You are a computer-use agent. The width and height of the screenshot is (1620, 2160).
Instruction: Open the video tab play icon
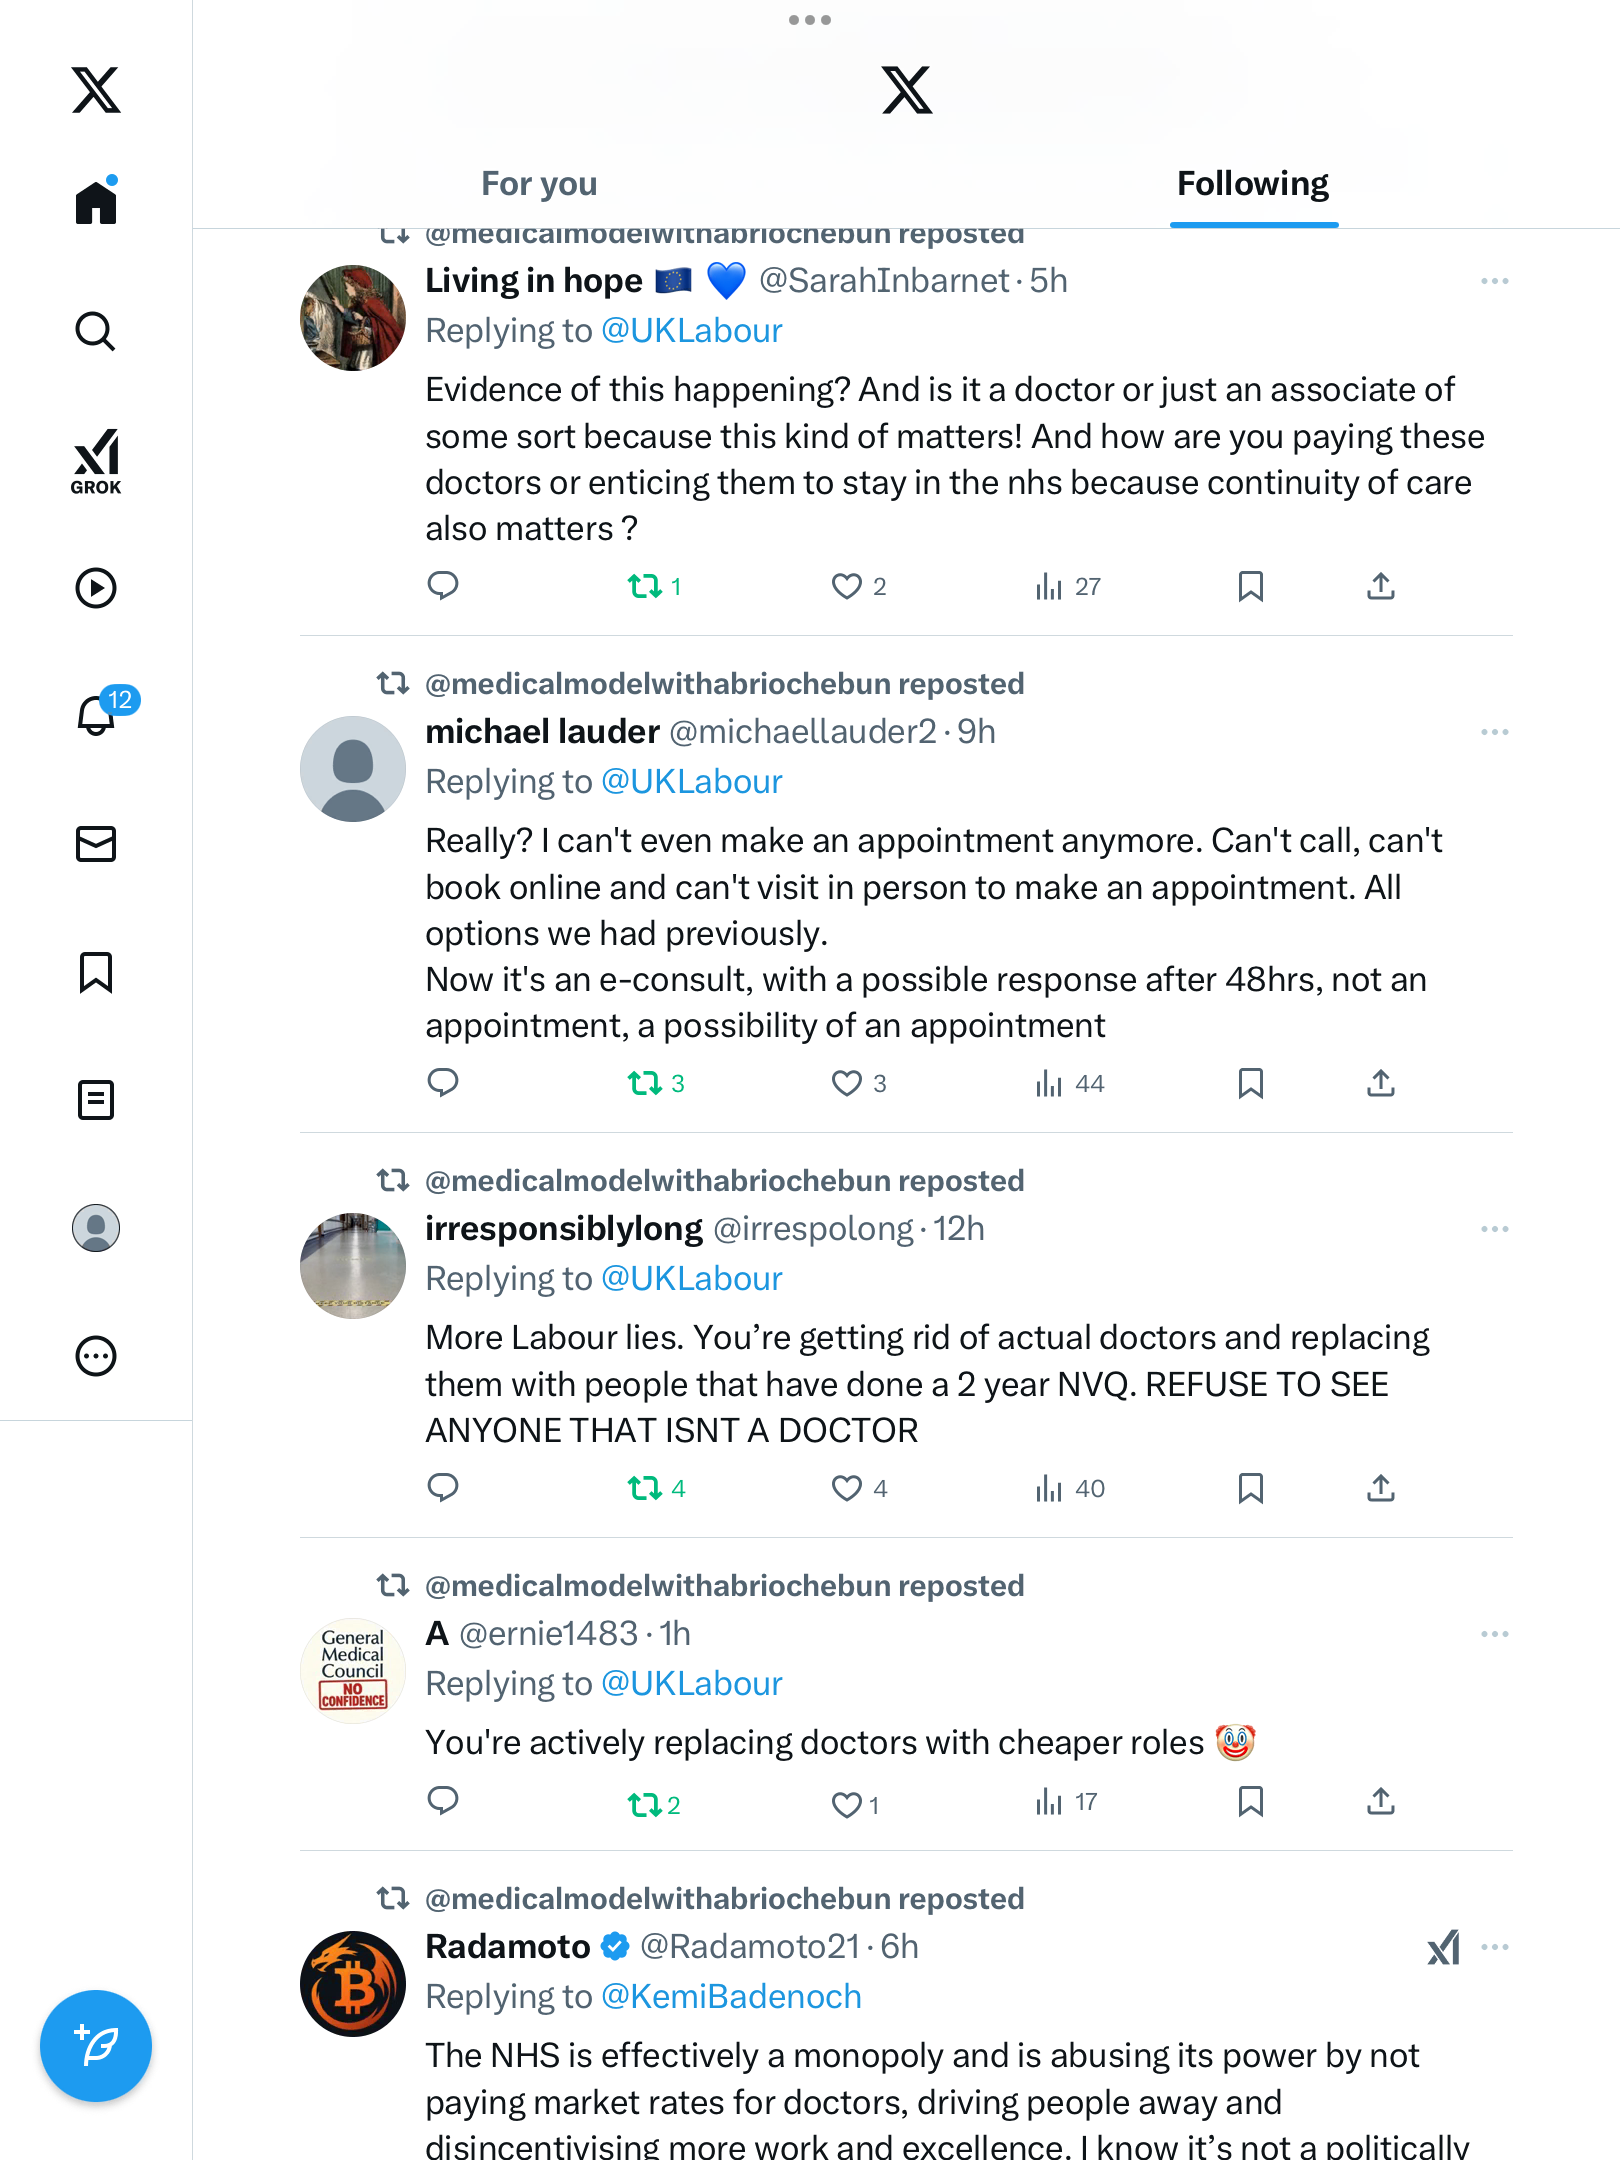tap(96, 588)
